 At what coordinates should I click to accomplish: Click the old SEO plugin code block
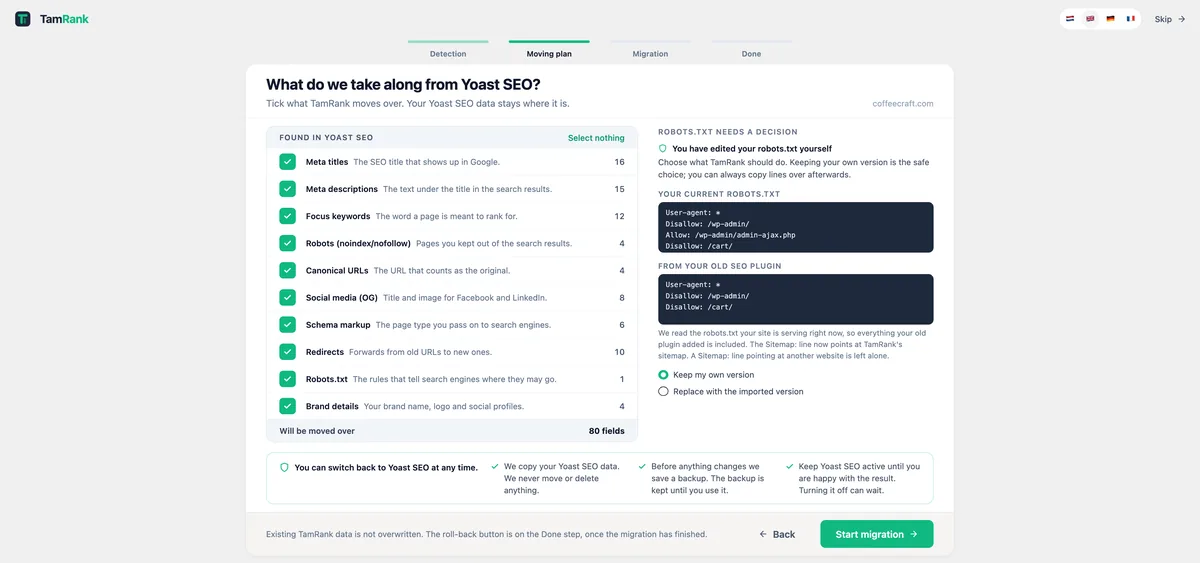(x=796, y=299)
